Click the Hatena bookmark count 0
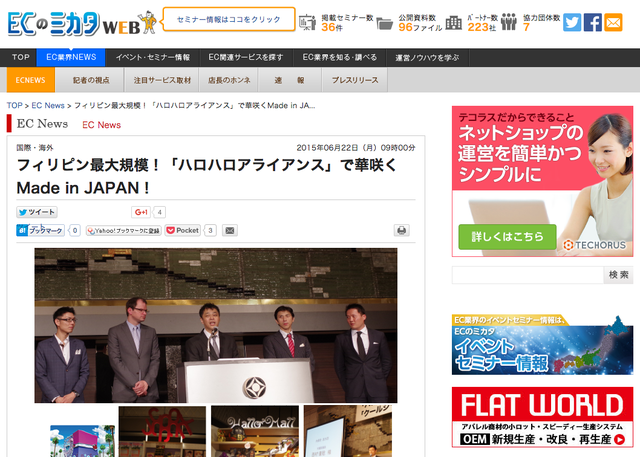 pos(75,231)
